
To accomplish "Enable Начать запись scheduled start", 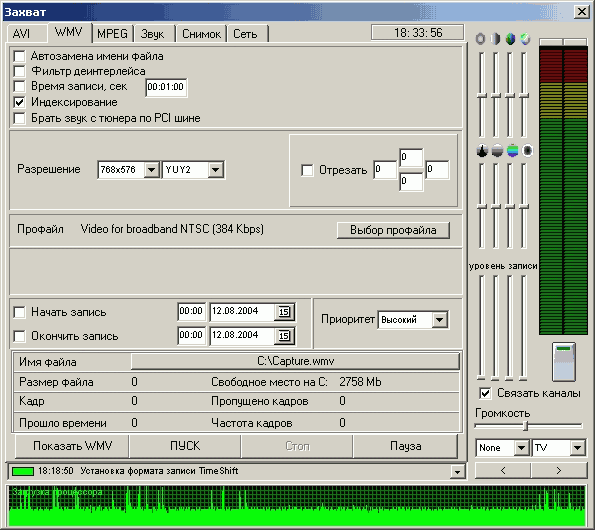I will click(x=19, y=312).
